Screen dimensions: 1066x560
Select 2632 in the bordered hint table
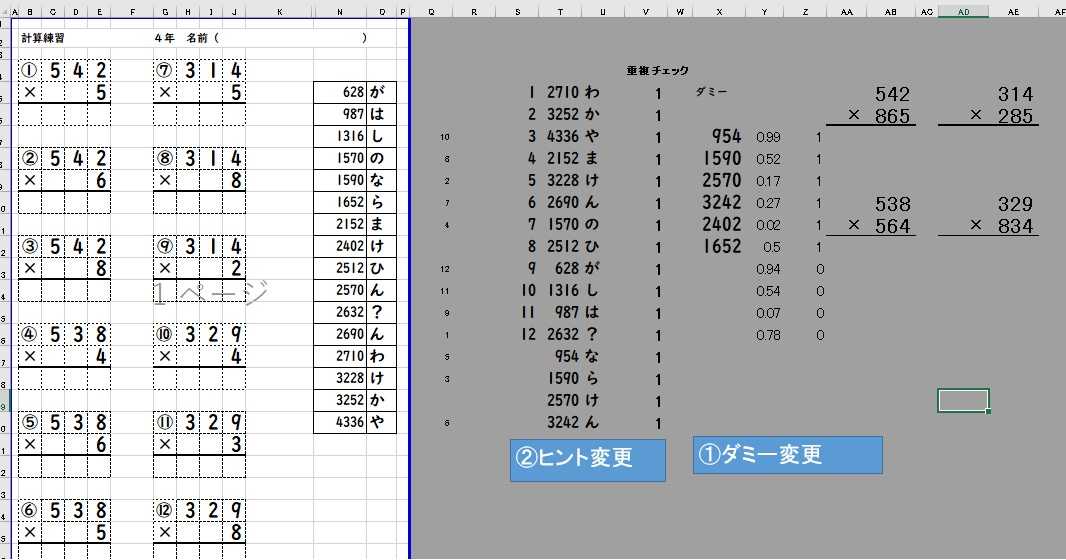(340, 312)
